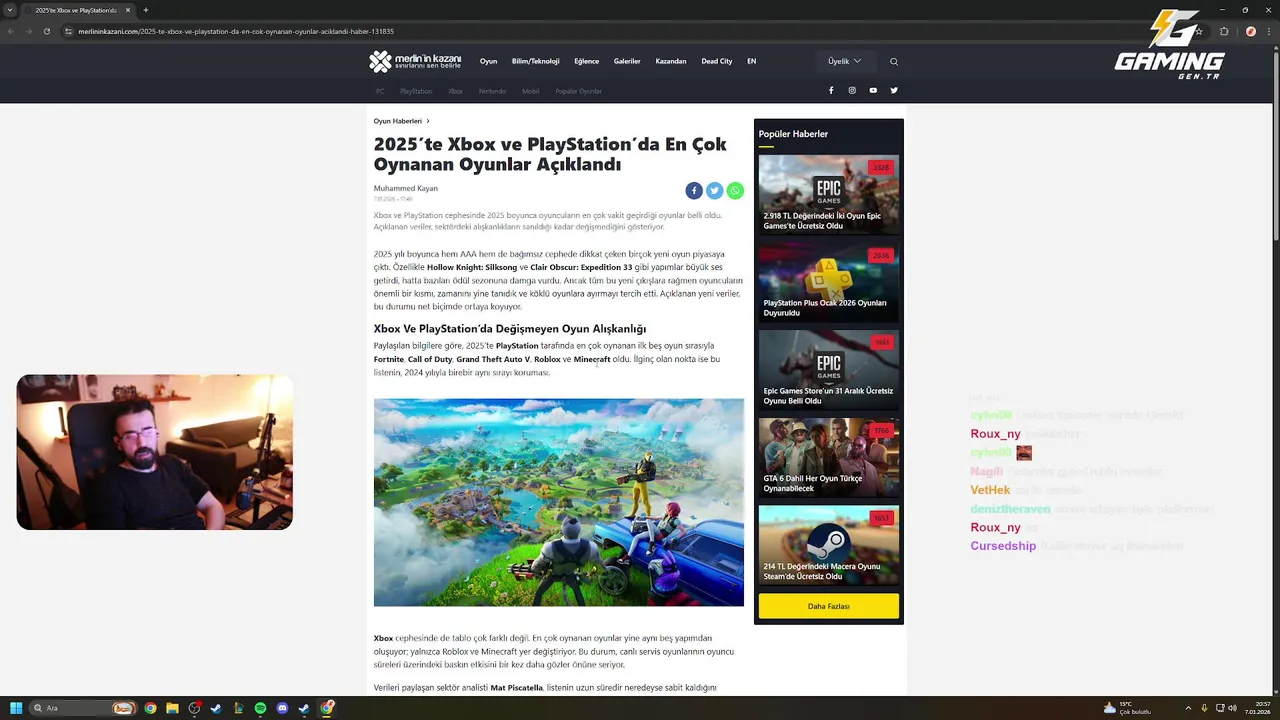
Task: Select the PlayStation sub-navigation tab
Action: 416,91
